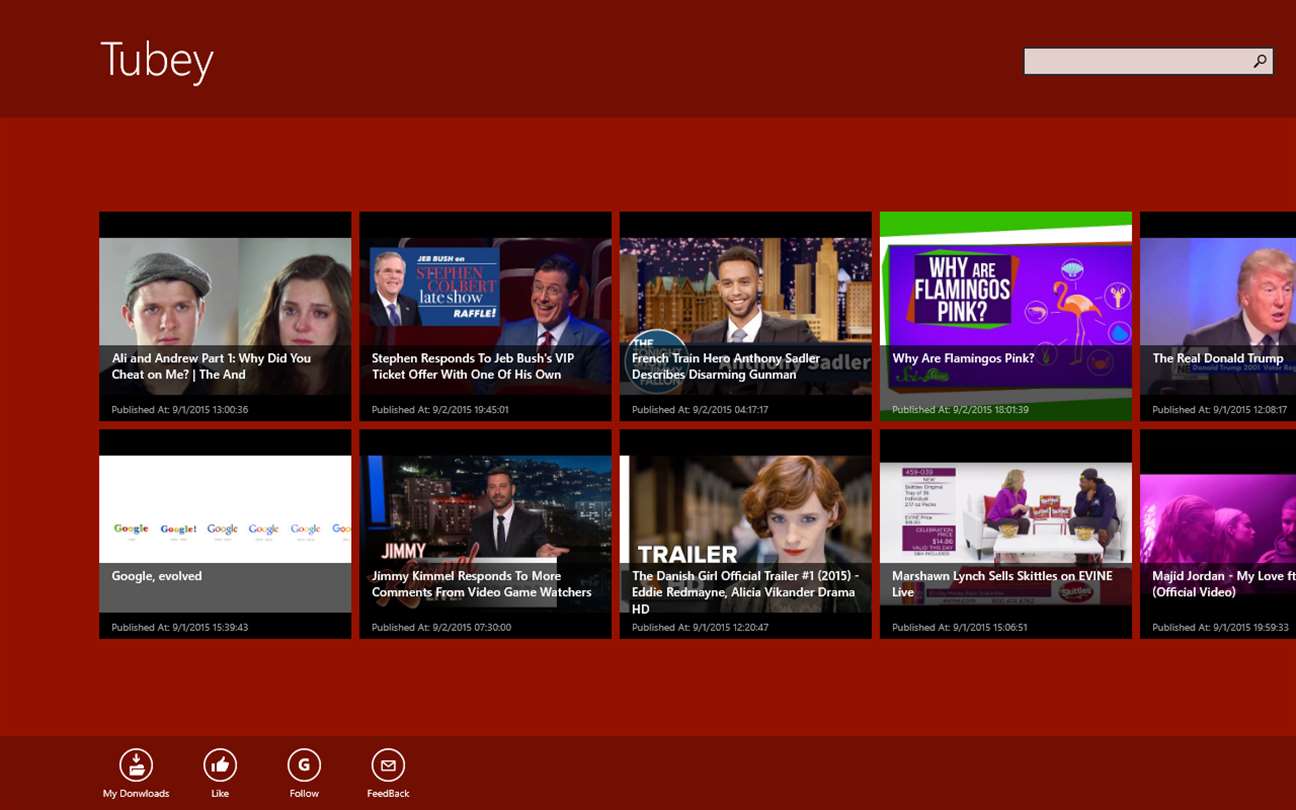The height and width of the screenshot is (810, 1296).
Task: Open The Real Donald Trump video
Action: pyautogui.click(x=1218, y=316)
